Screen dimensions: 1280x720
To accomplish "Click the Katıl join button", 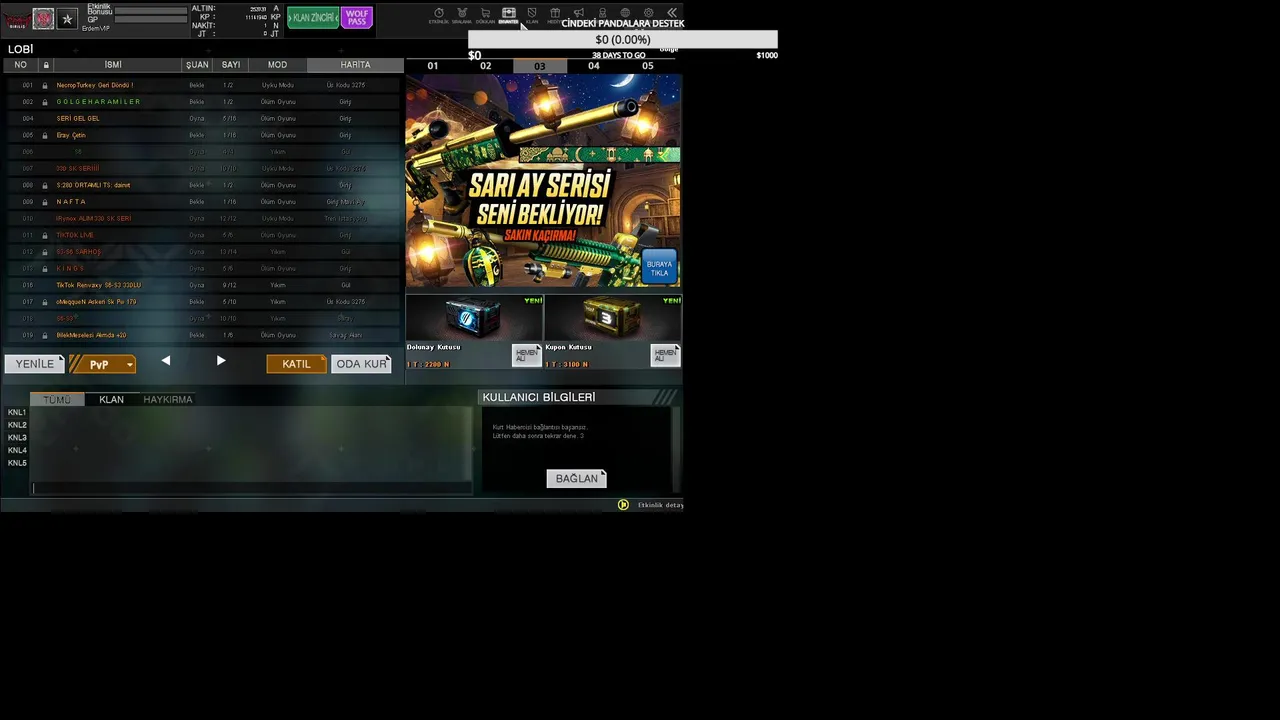I will pos(296,364).
